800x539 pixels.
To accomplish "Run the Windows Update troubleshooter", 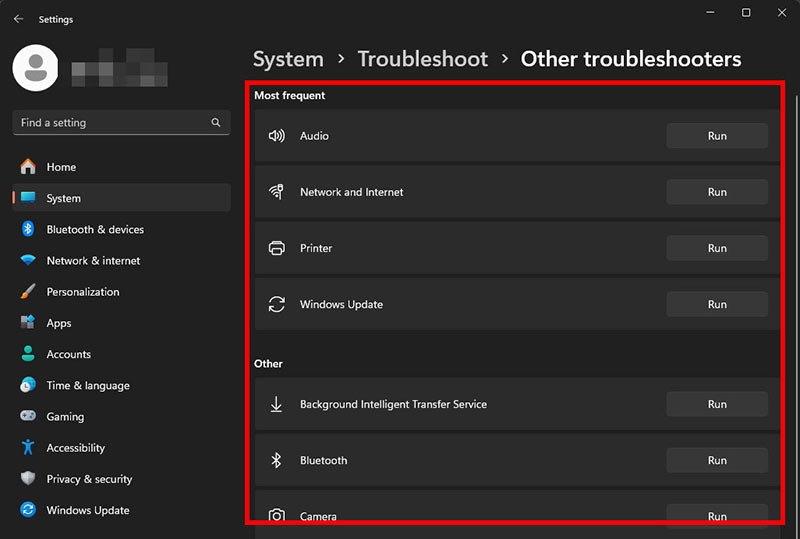I will click(x=717, y=304).
